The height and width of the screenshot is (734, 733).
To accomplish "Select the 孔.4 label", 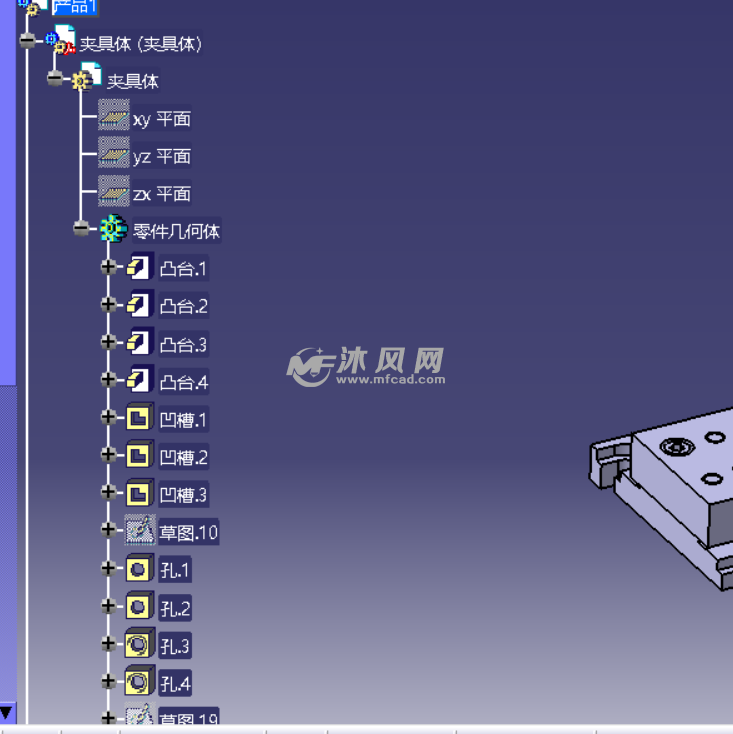I will click(x=175, y=684).
